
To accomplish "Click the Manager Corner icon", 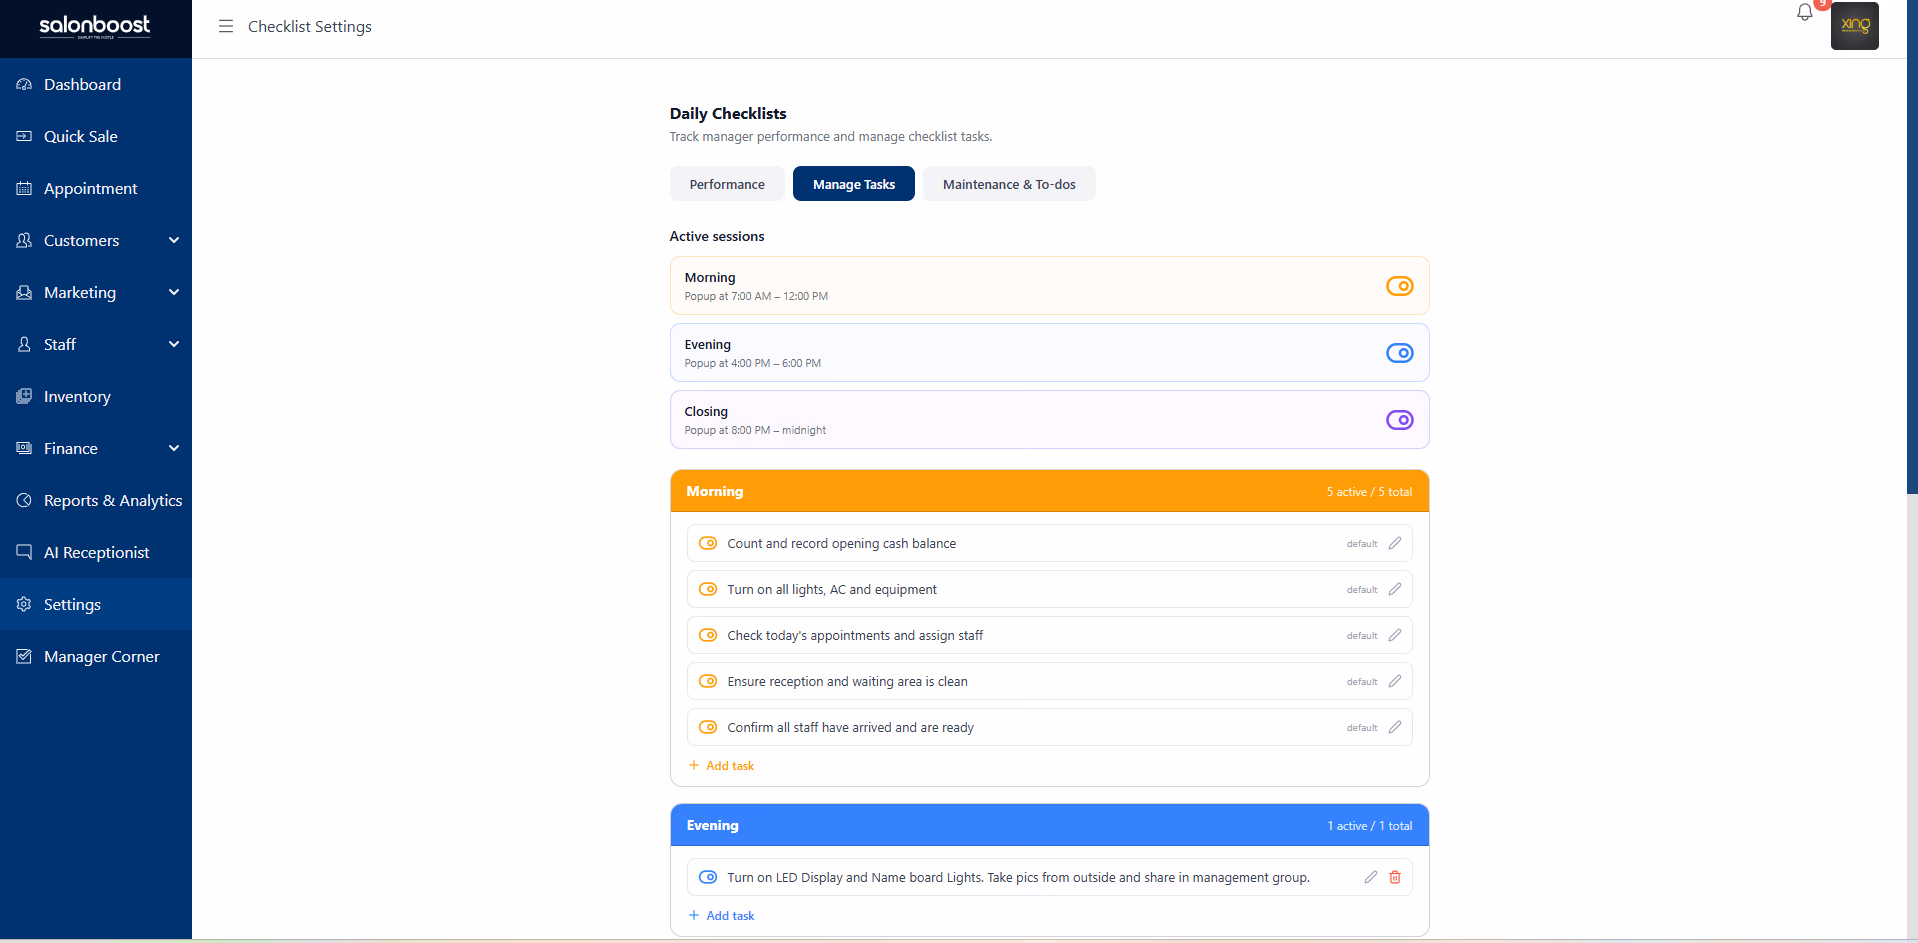I will (24, 656).
